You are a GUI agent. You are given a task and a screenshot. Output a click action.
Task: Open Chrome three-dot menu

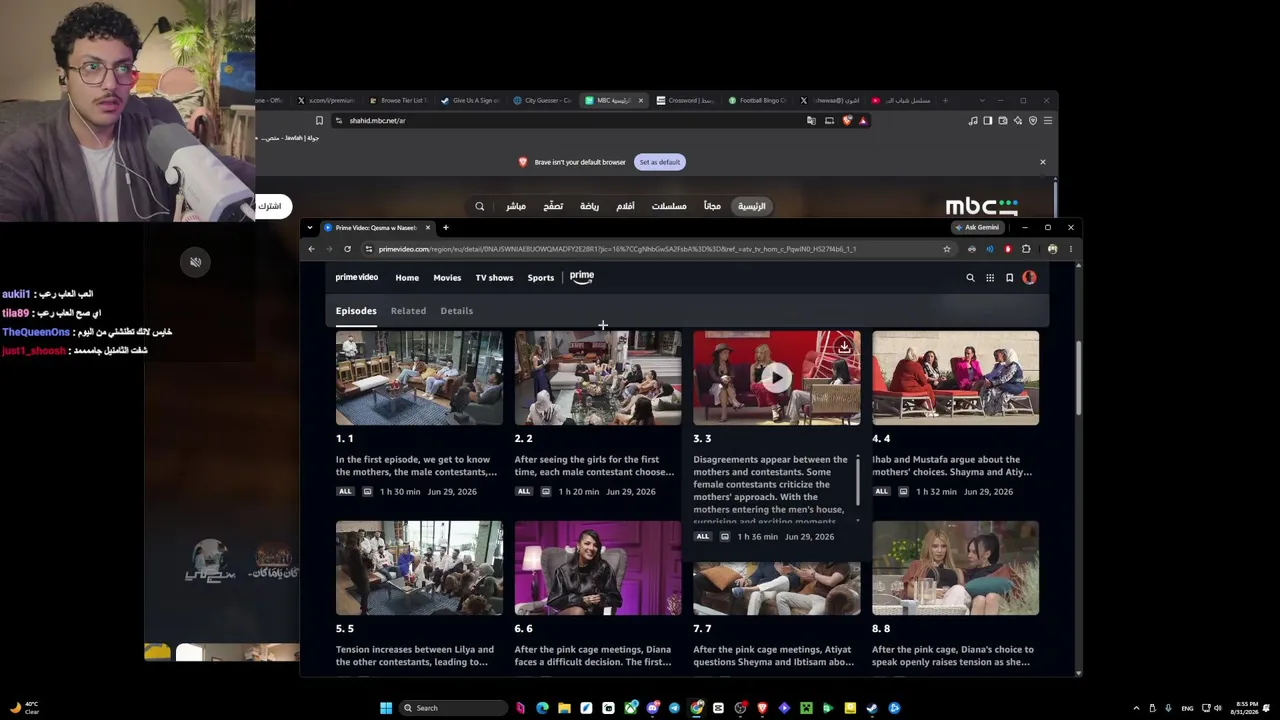coord(1070,249)
